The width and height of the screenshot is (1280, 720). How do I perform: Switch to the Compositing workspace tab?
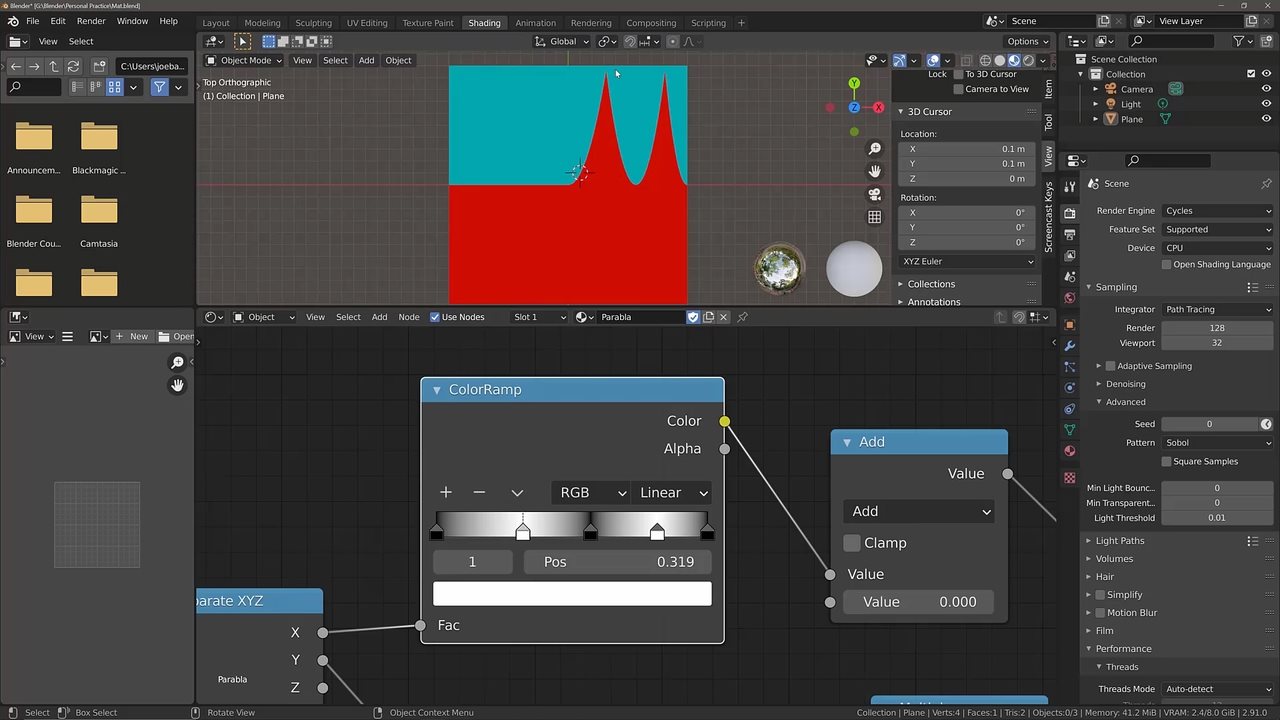click(x=651, y=23)
